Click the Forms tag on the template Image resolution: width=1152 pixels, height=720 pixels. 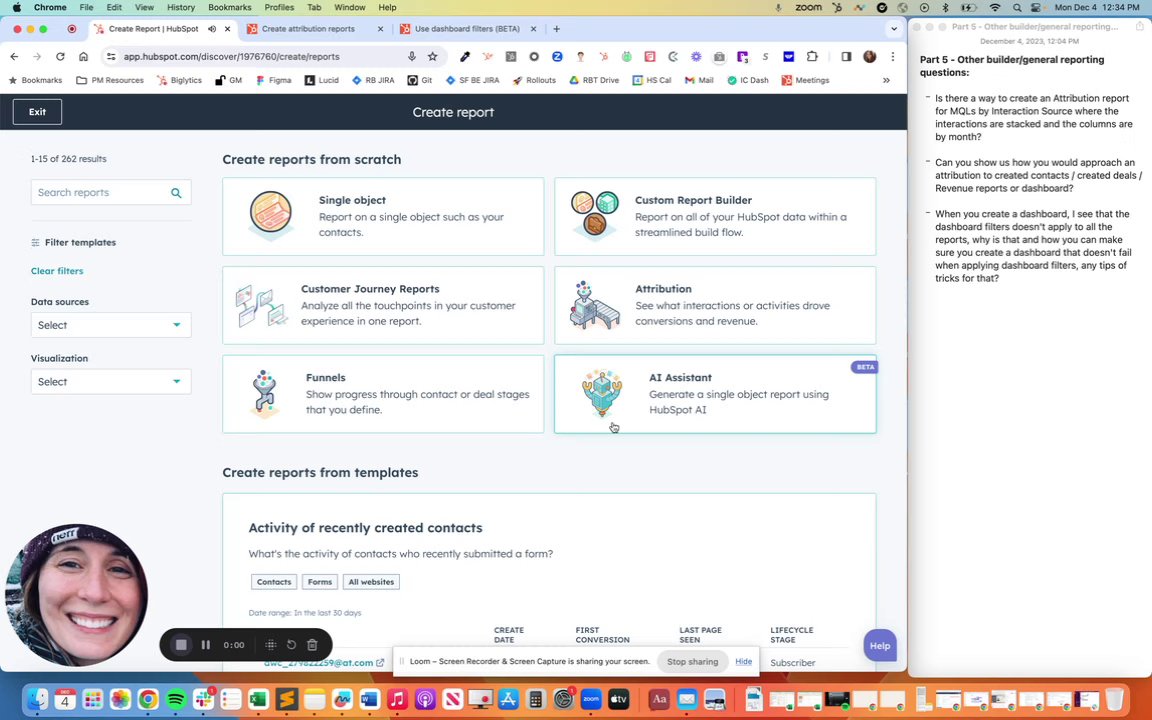click(320, 582)
